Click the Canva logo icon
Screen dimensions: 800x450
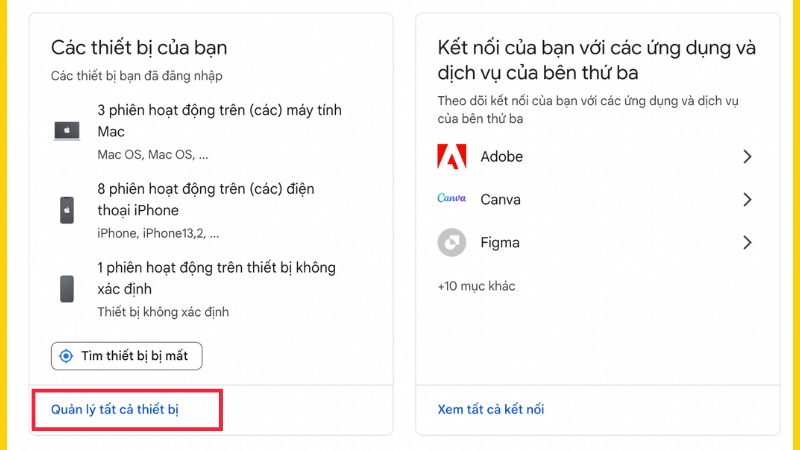tap(452, 199)
